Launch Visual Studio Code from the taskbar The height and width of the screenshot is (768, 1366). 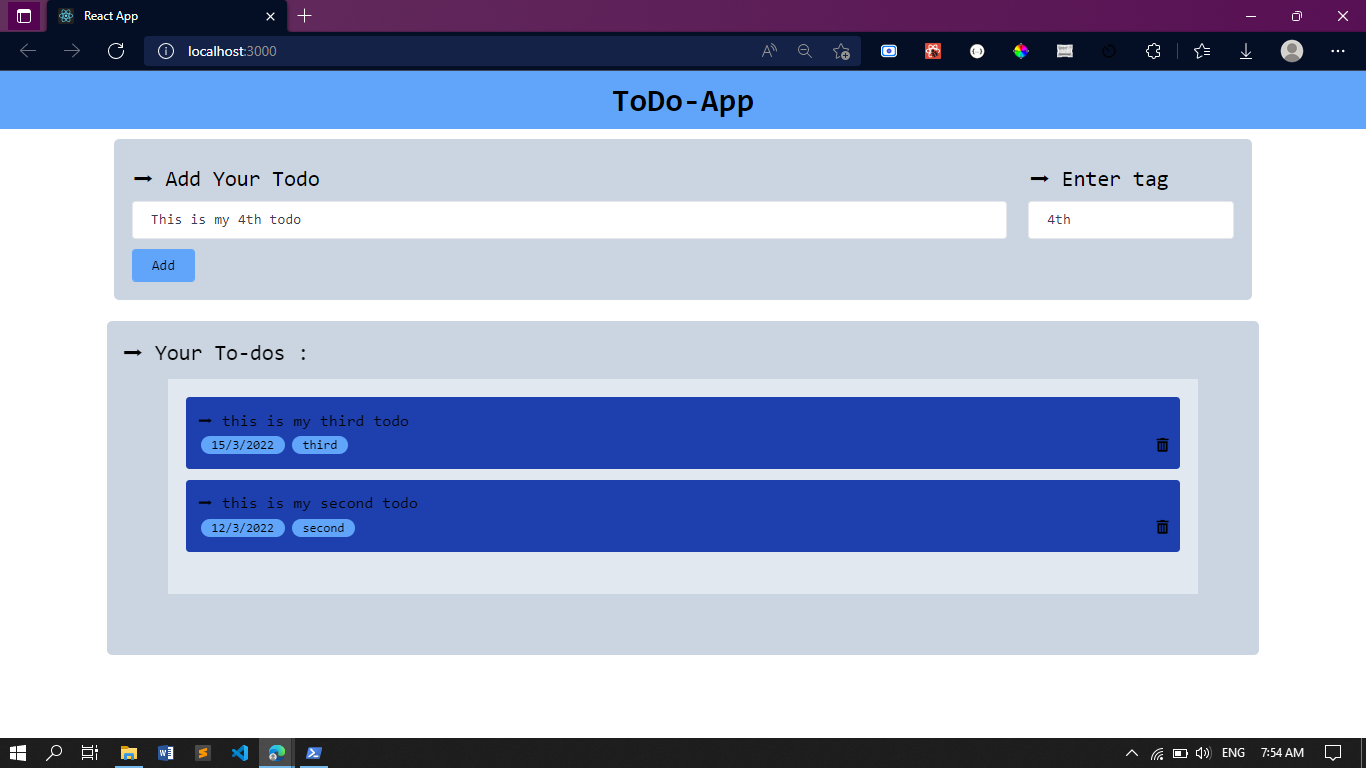239,752
